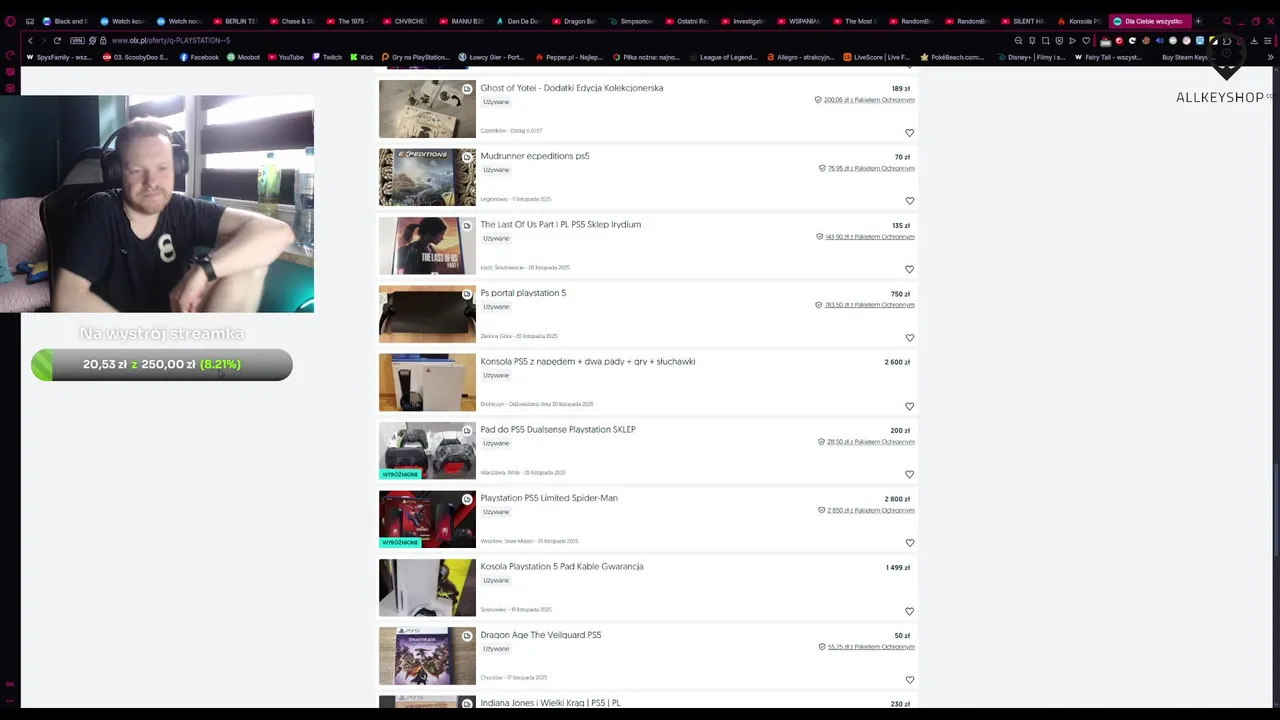Switch to the Dan Da Dan tab
Screen dimensions: 1280x720
click(519, 21)
